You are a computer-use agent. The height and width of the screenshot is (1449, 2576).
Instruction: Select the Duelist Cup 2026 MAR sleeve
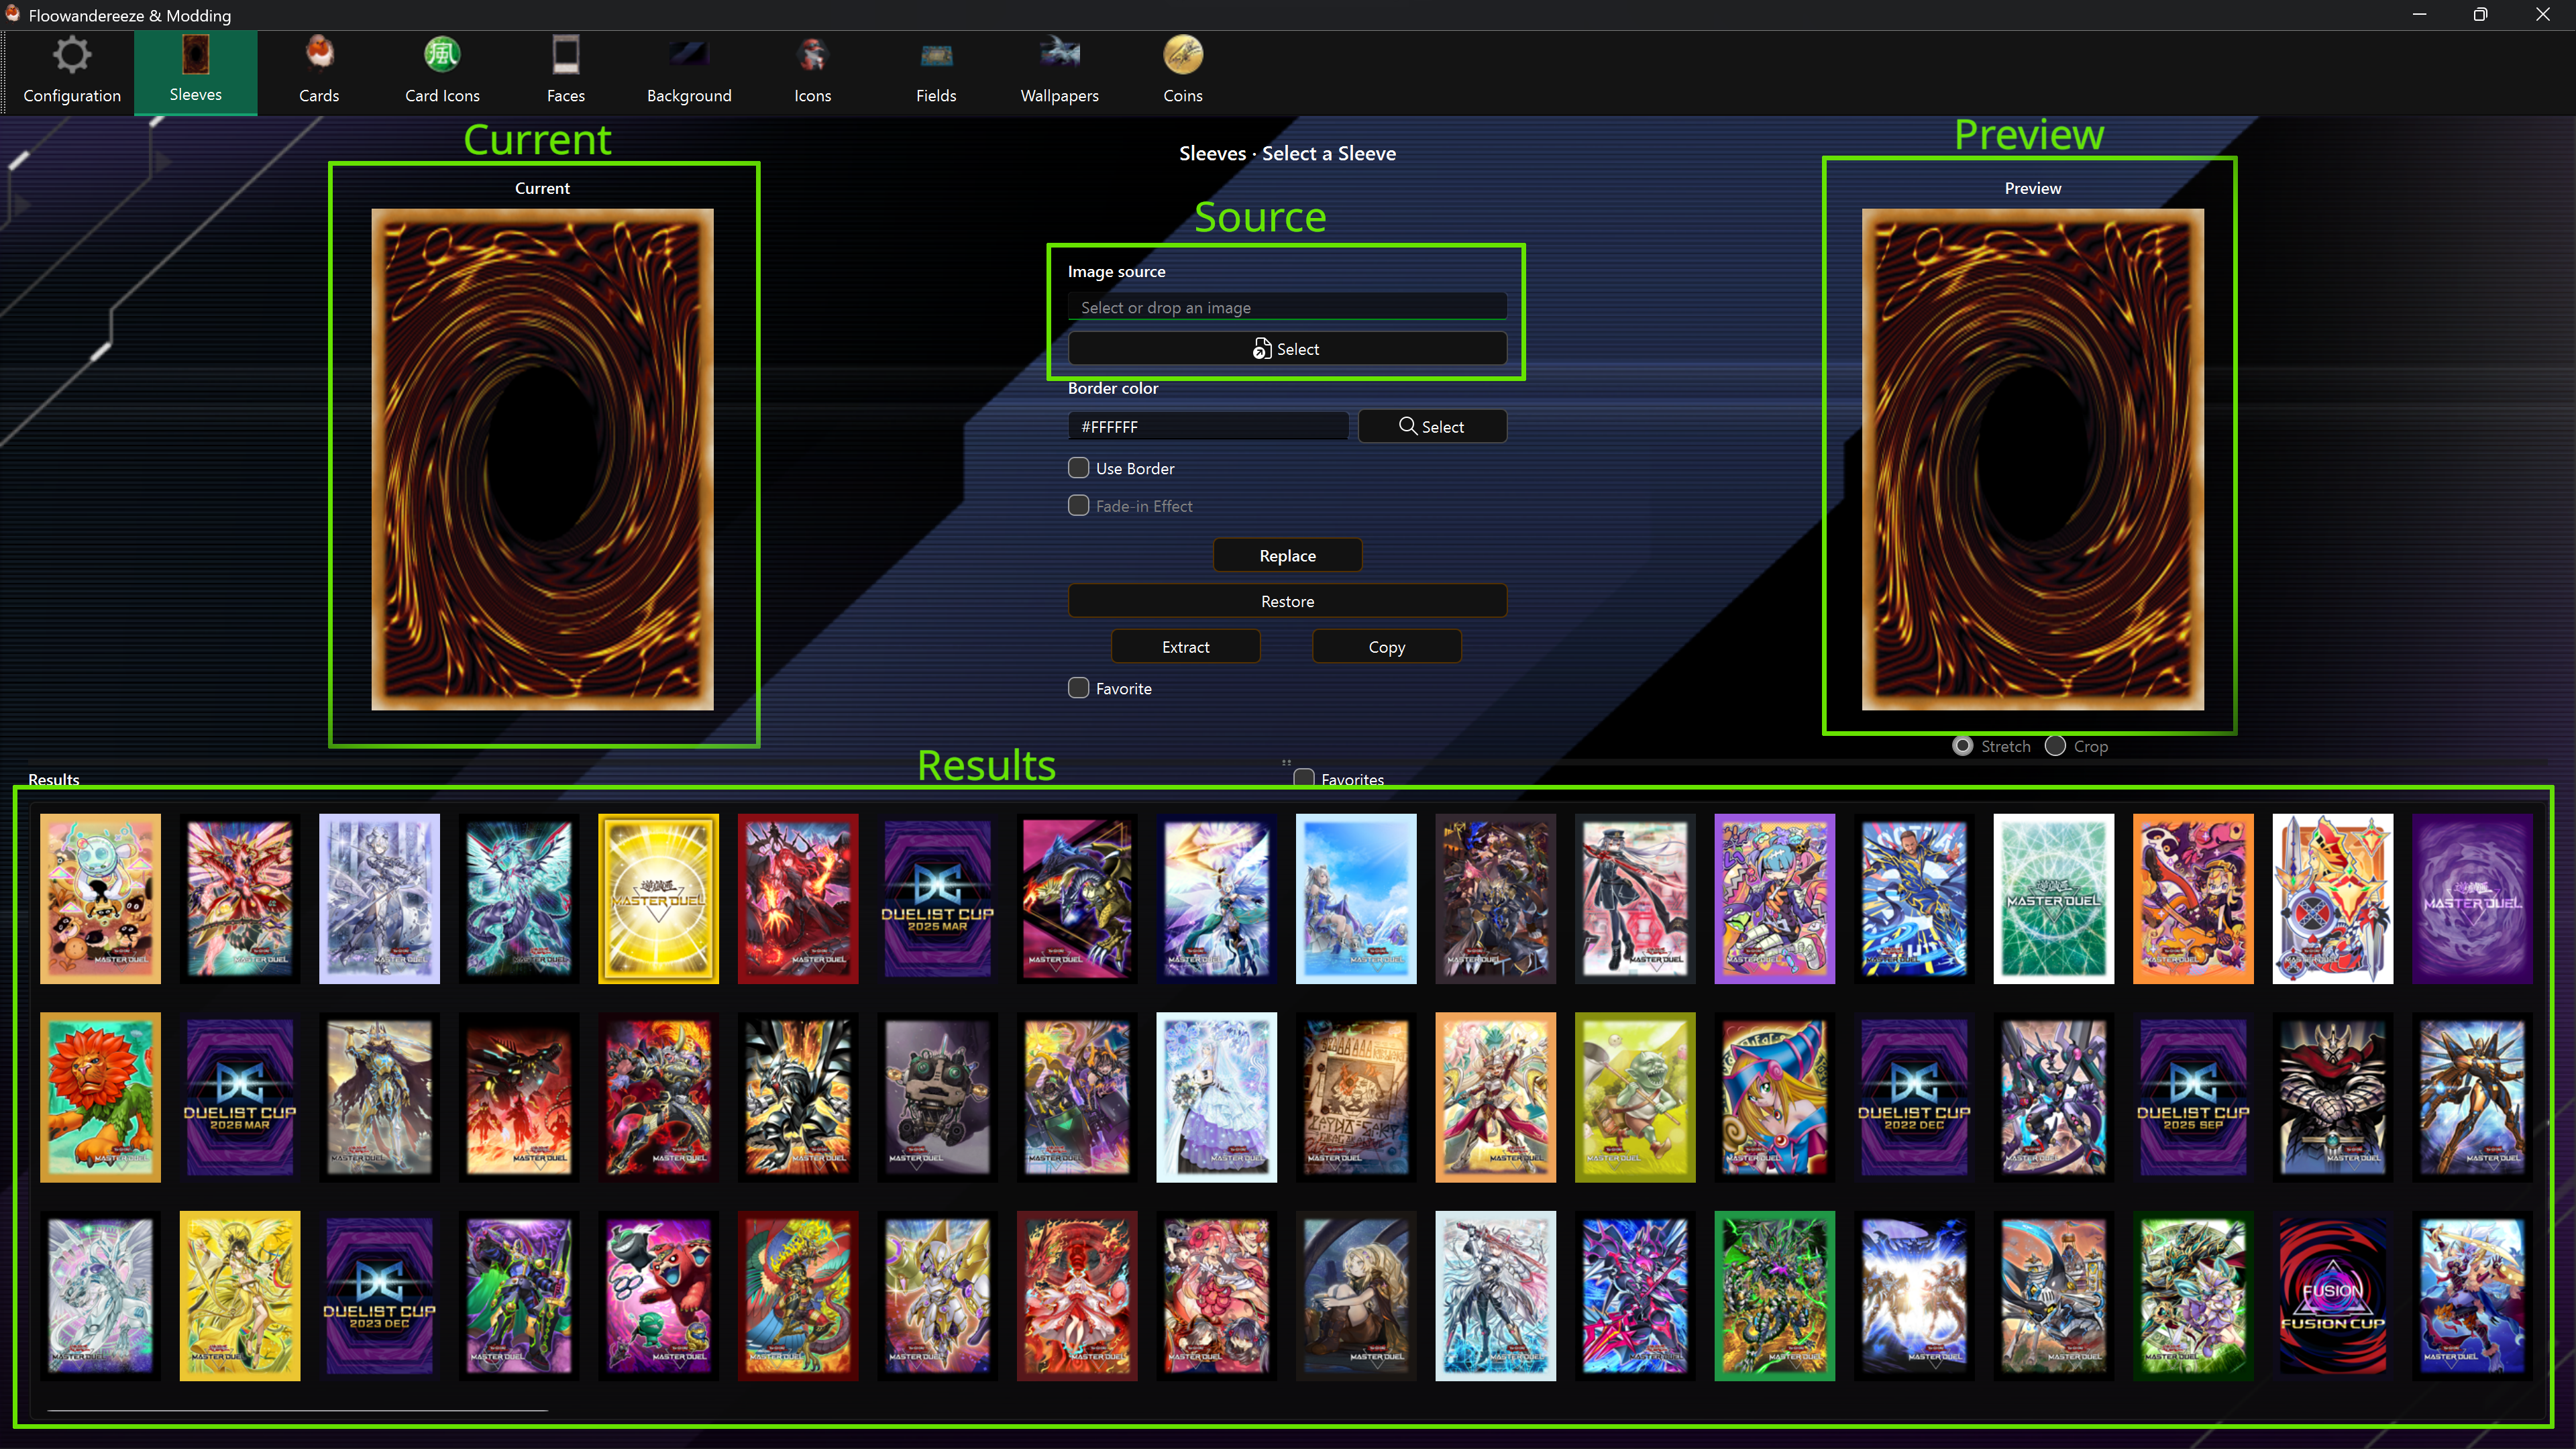(x=240, y=1097)
